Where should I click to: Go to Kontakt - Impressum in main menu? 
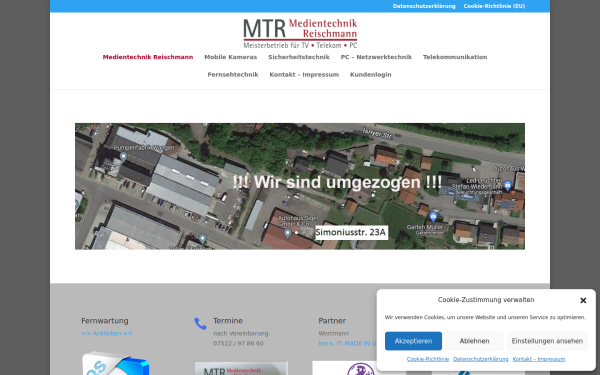304,75
